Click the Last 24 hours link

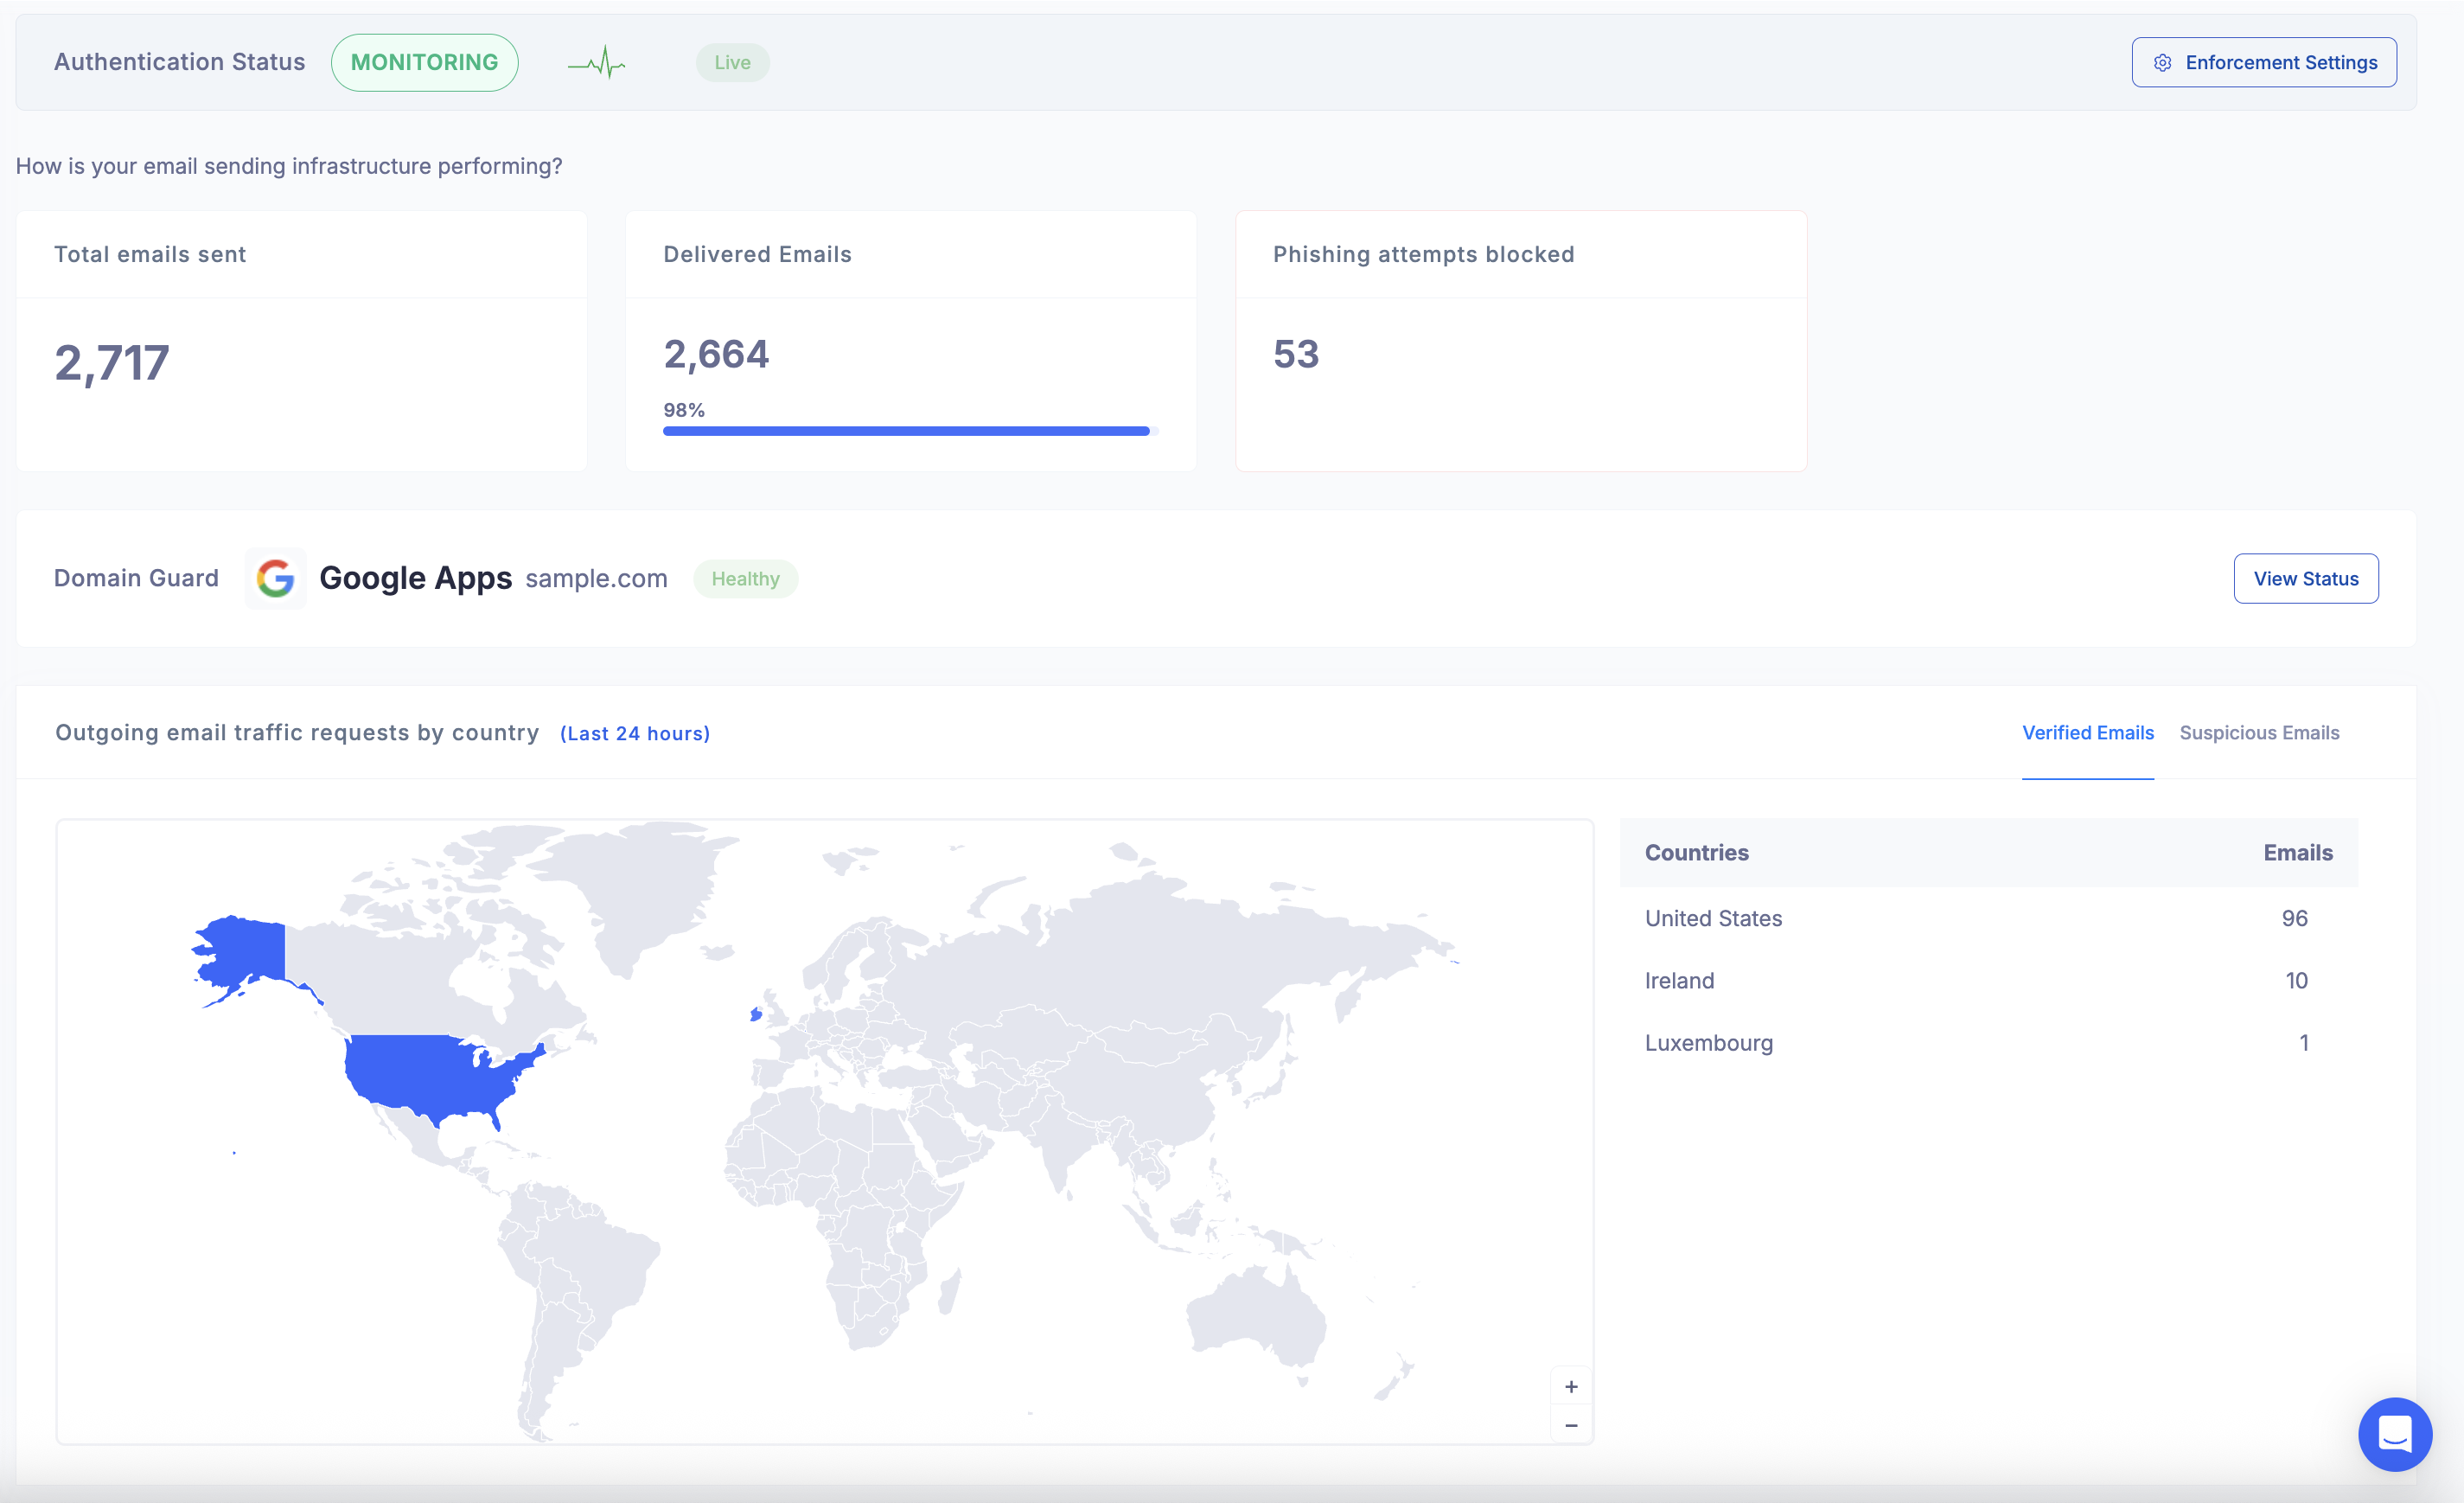635,734
